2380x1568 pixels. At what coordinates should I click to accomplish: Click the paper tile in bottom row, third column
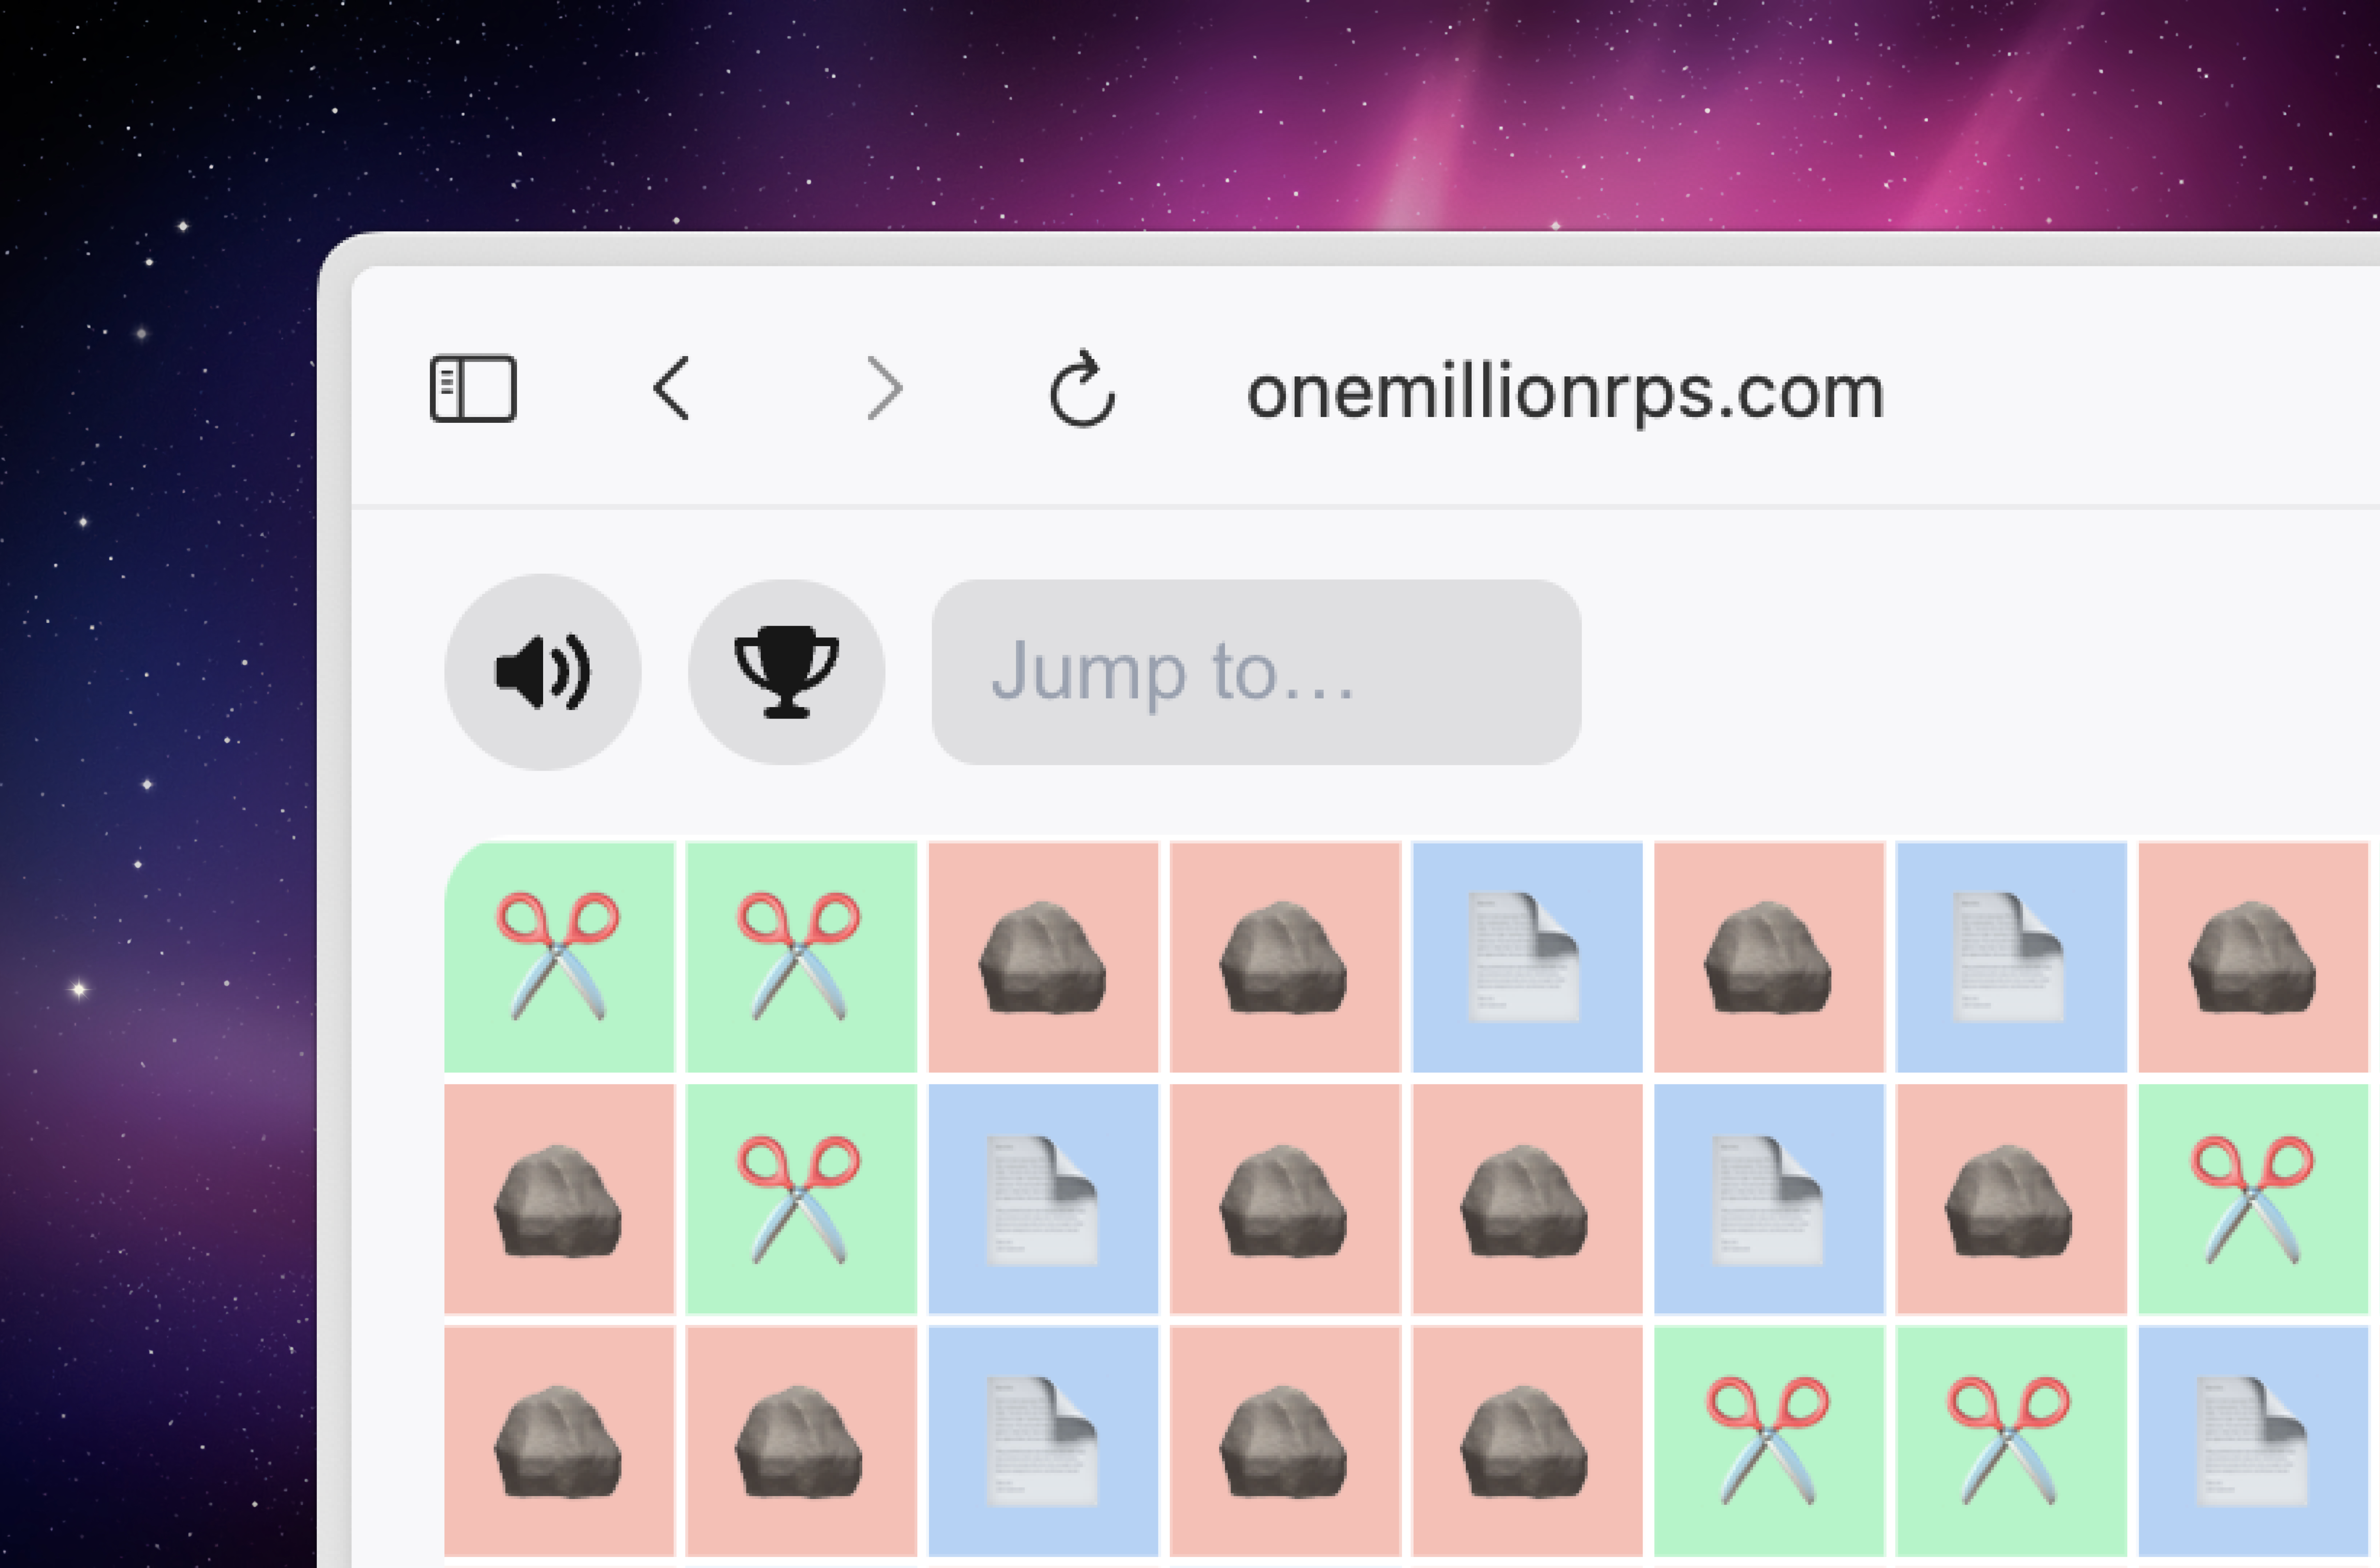coord(1043,1441)
